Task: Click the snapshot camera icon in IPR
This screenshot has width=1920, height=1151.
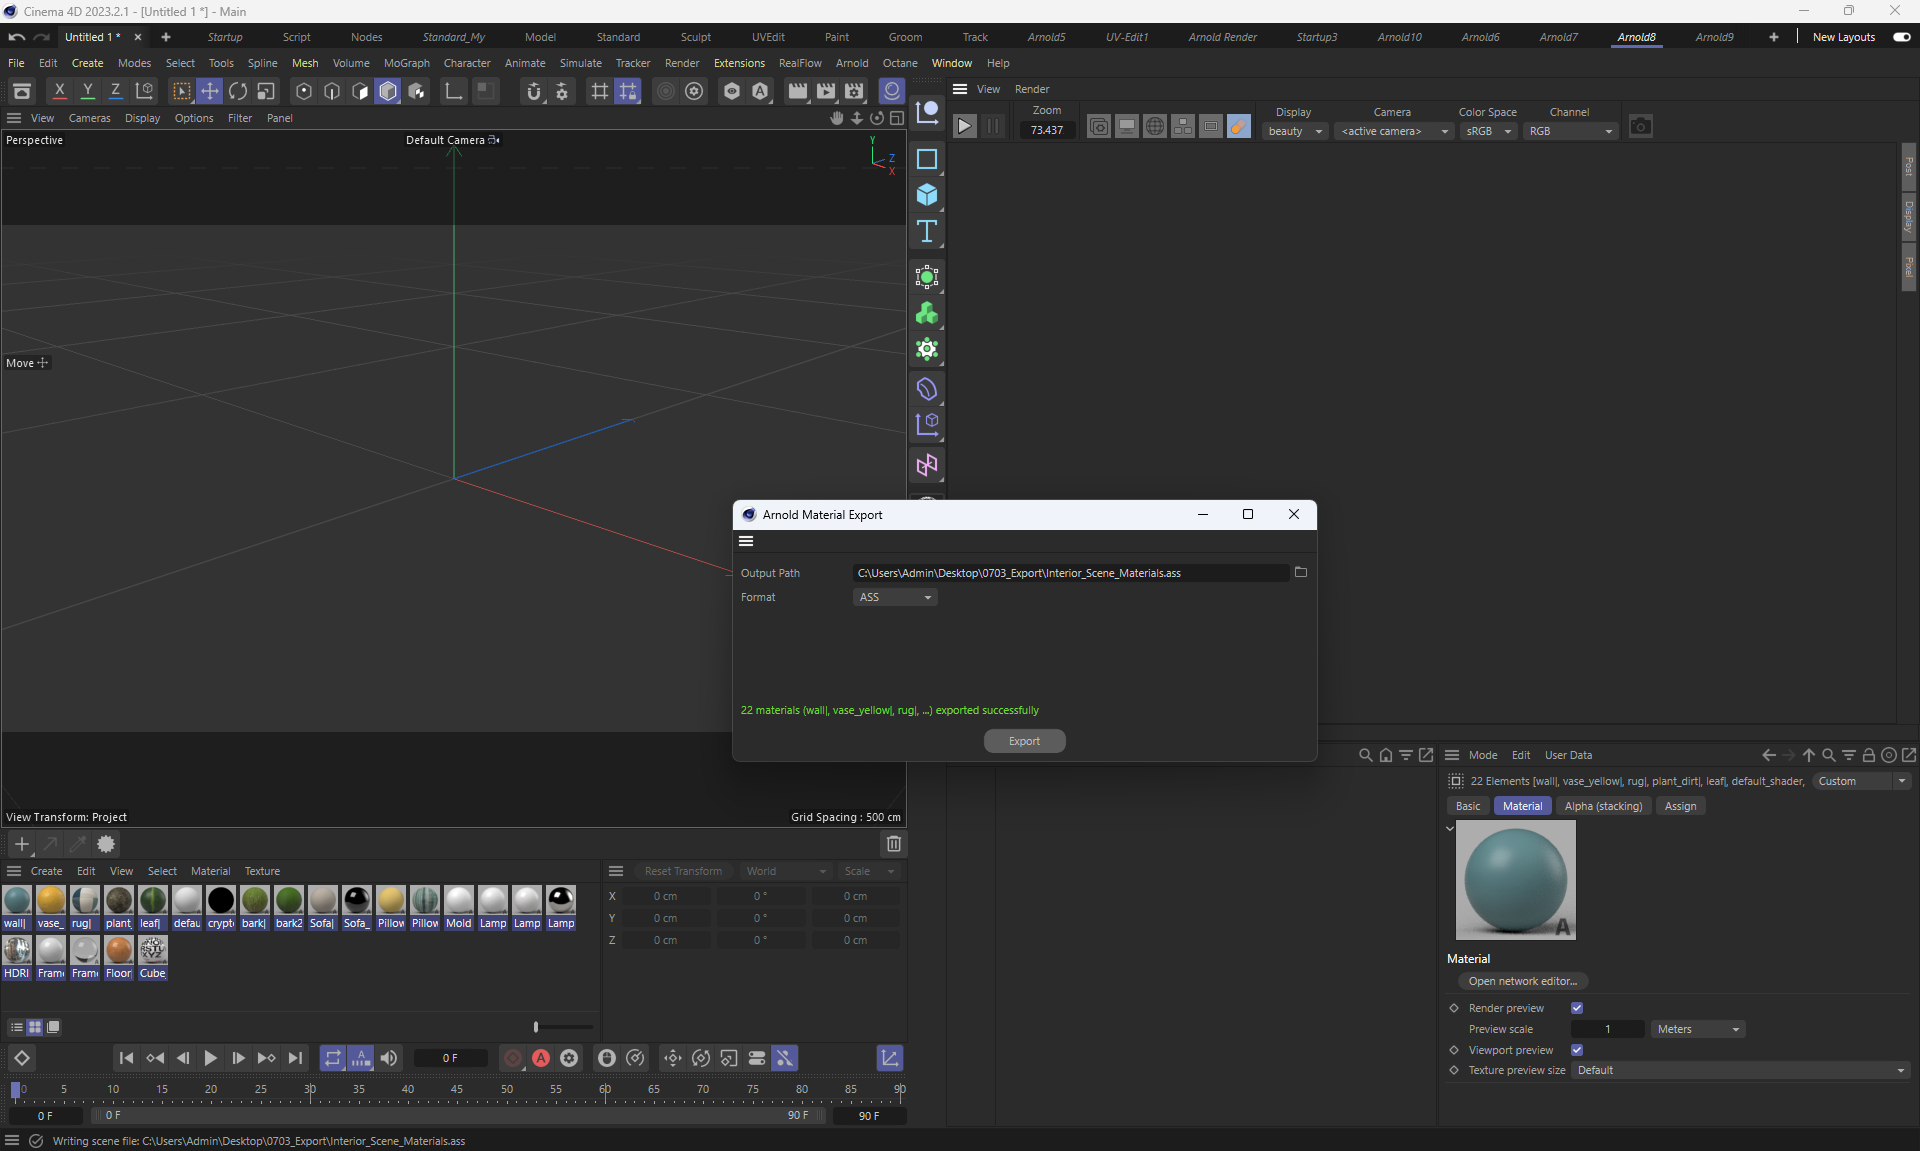Action: [1640, 126]
